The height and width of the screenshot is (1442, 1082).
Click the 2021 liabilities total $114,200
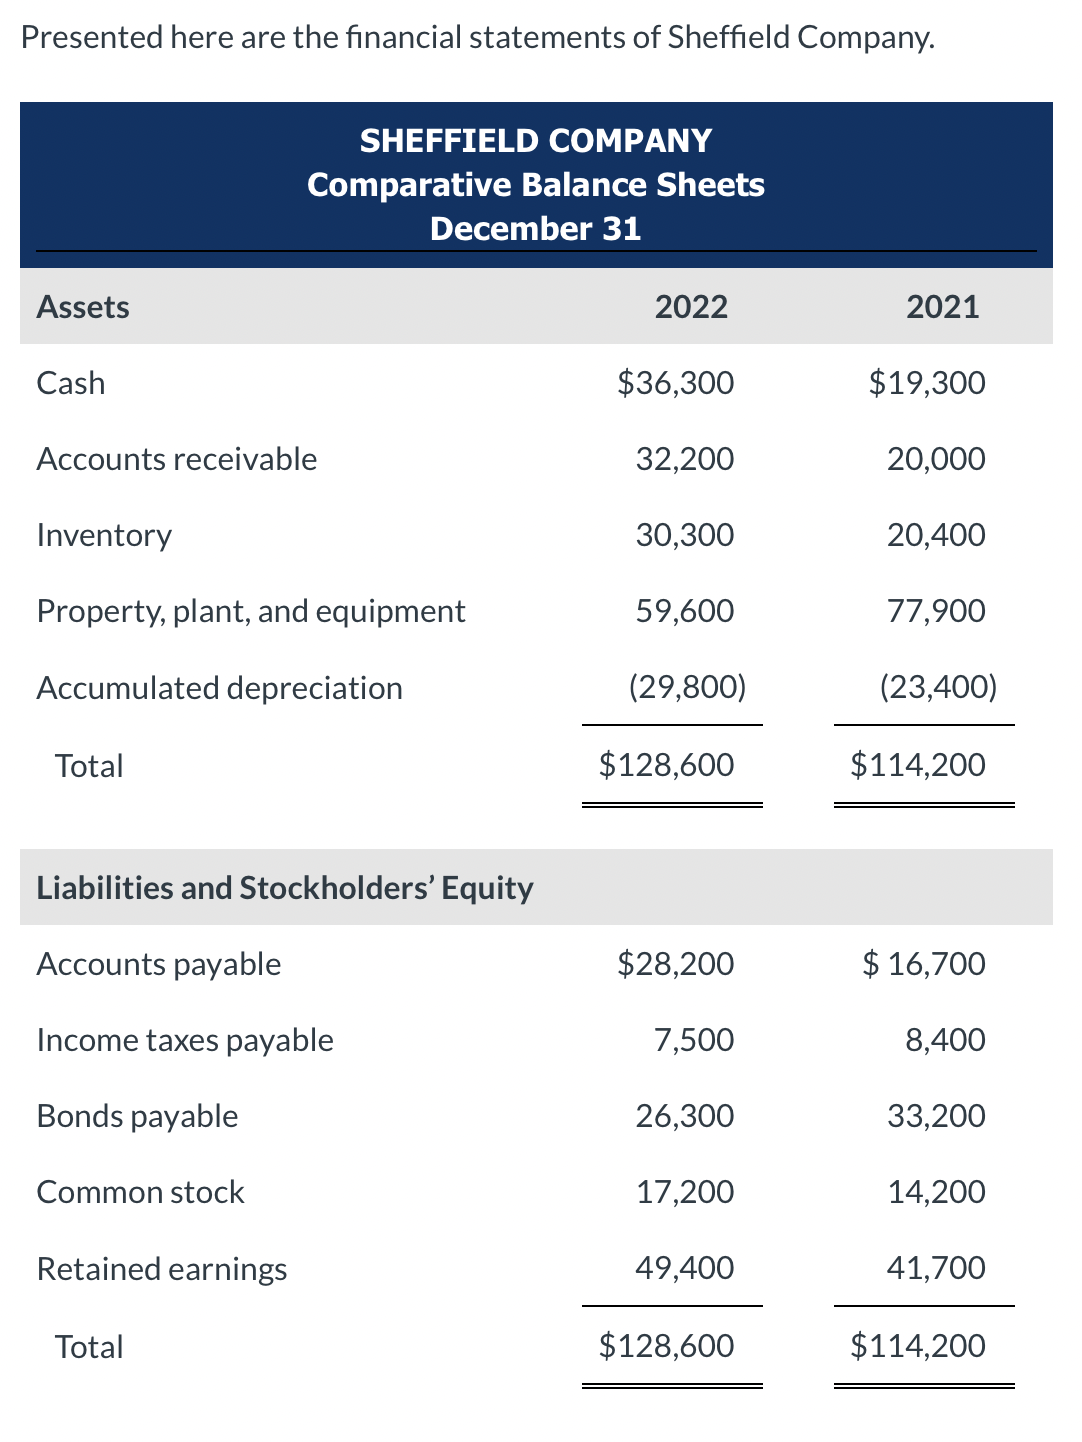click(x=918, y=1346)
